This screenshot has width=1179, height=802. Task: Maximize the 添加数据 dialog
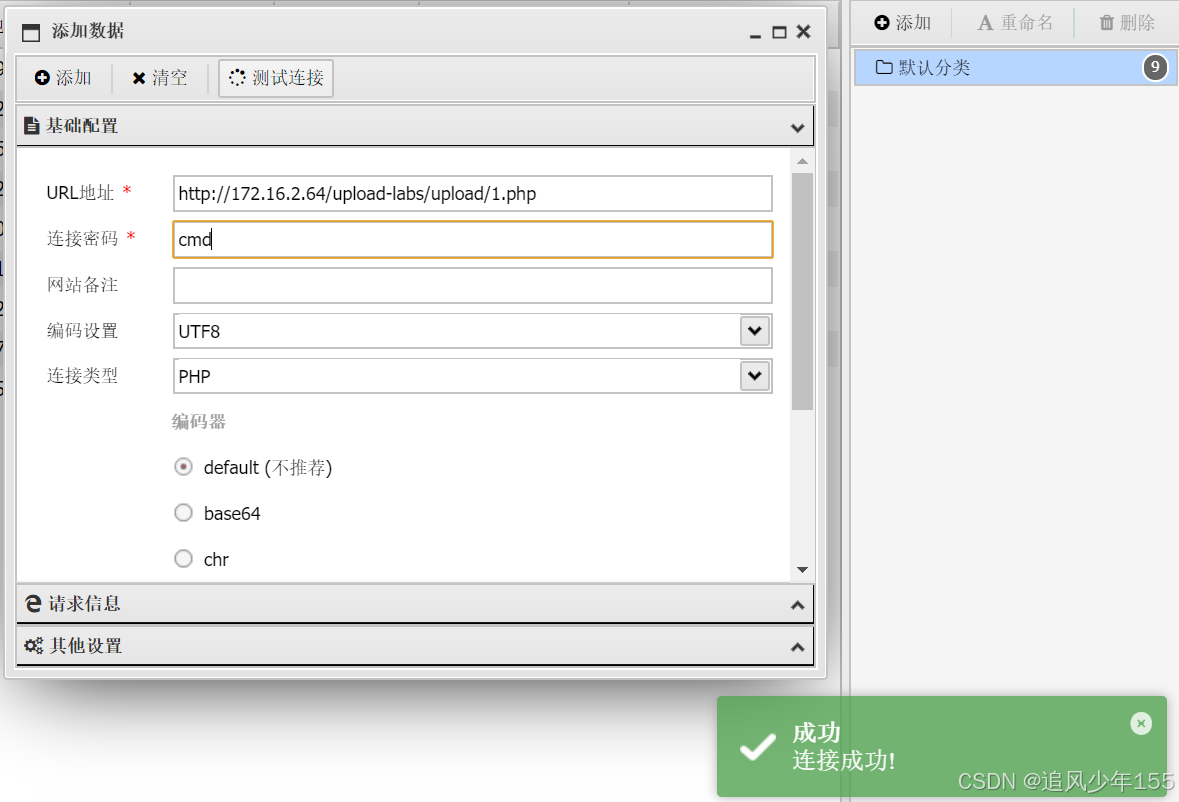point(780,32)
